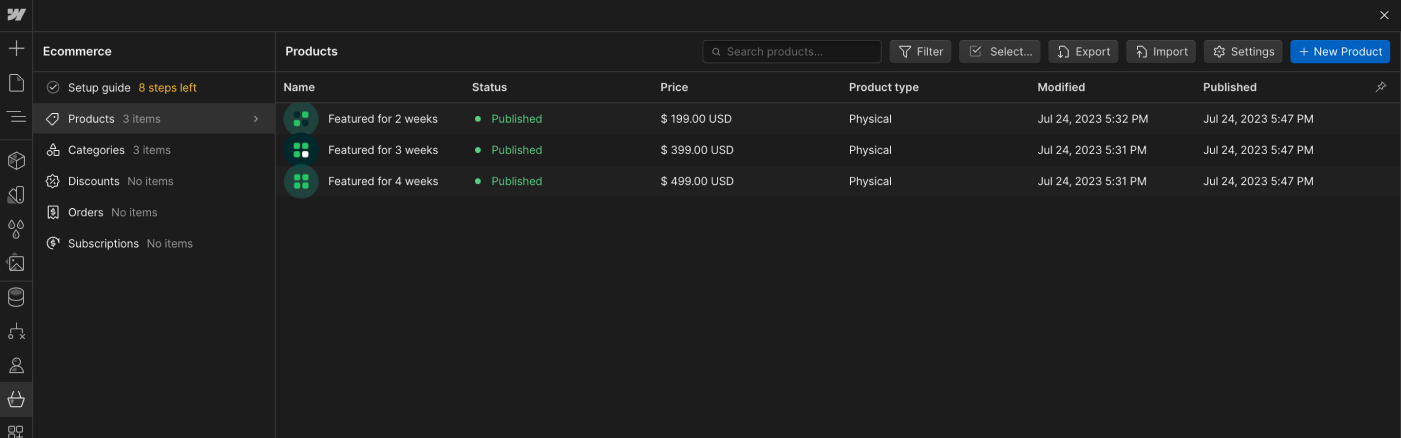
Task: Click into the Search products field
Action: pyautogui.click(x=792, y=52)
